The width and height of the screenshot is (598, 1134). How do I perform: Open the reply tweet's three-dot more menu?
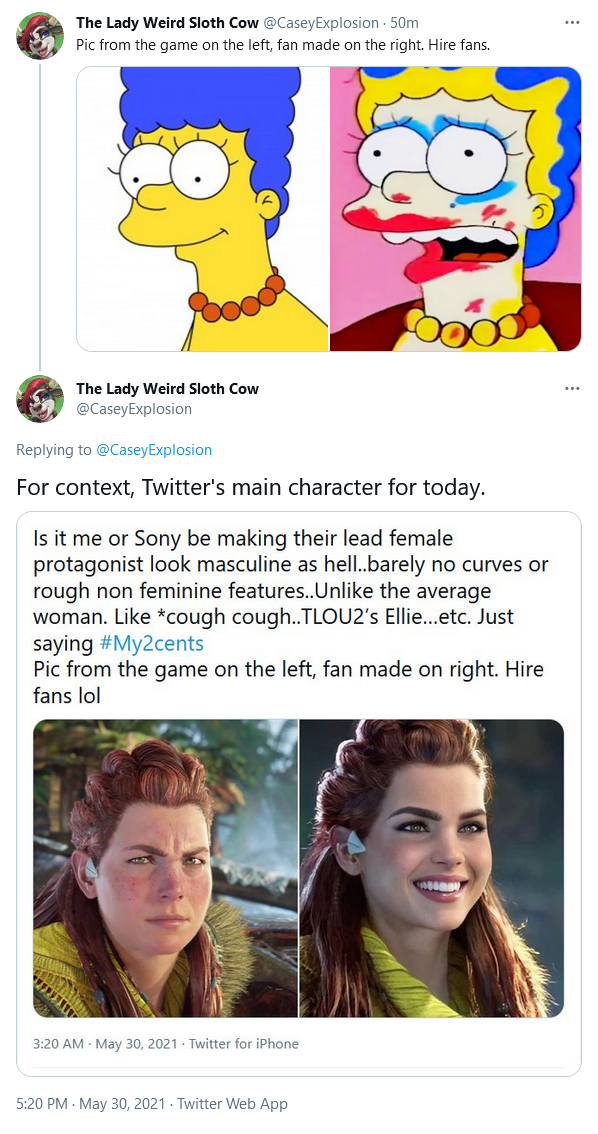coord(572,388)
